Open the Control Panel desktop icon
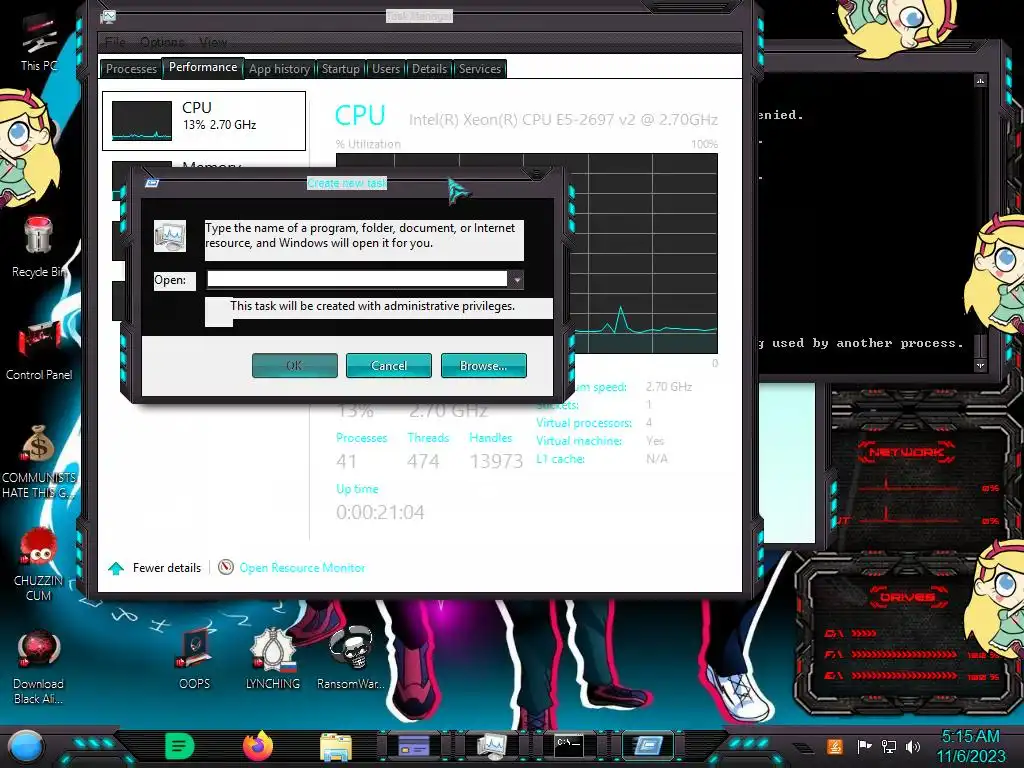The width and height of the screenshot is (1024, 768). [39, 350]
